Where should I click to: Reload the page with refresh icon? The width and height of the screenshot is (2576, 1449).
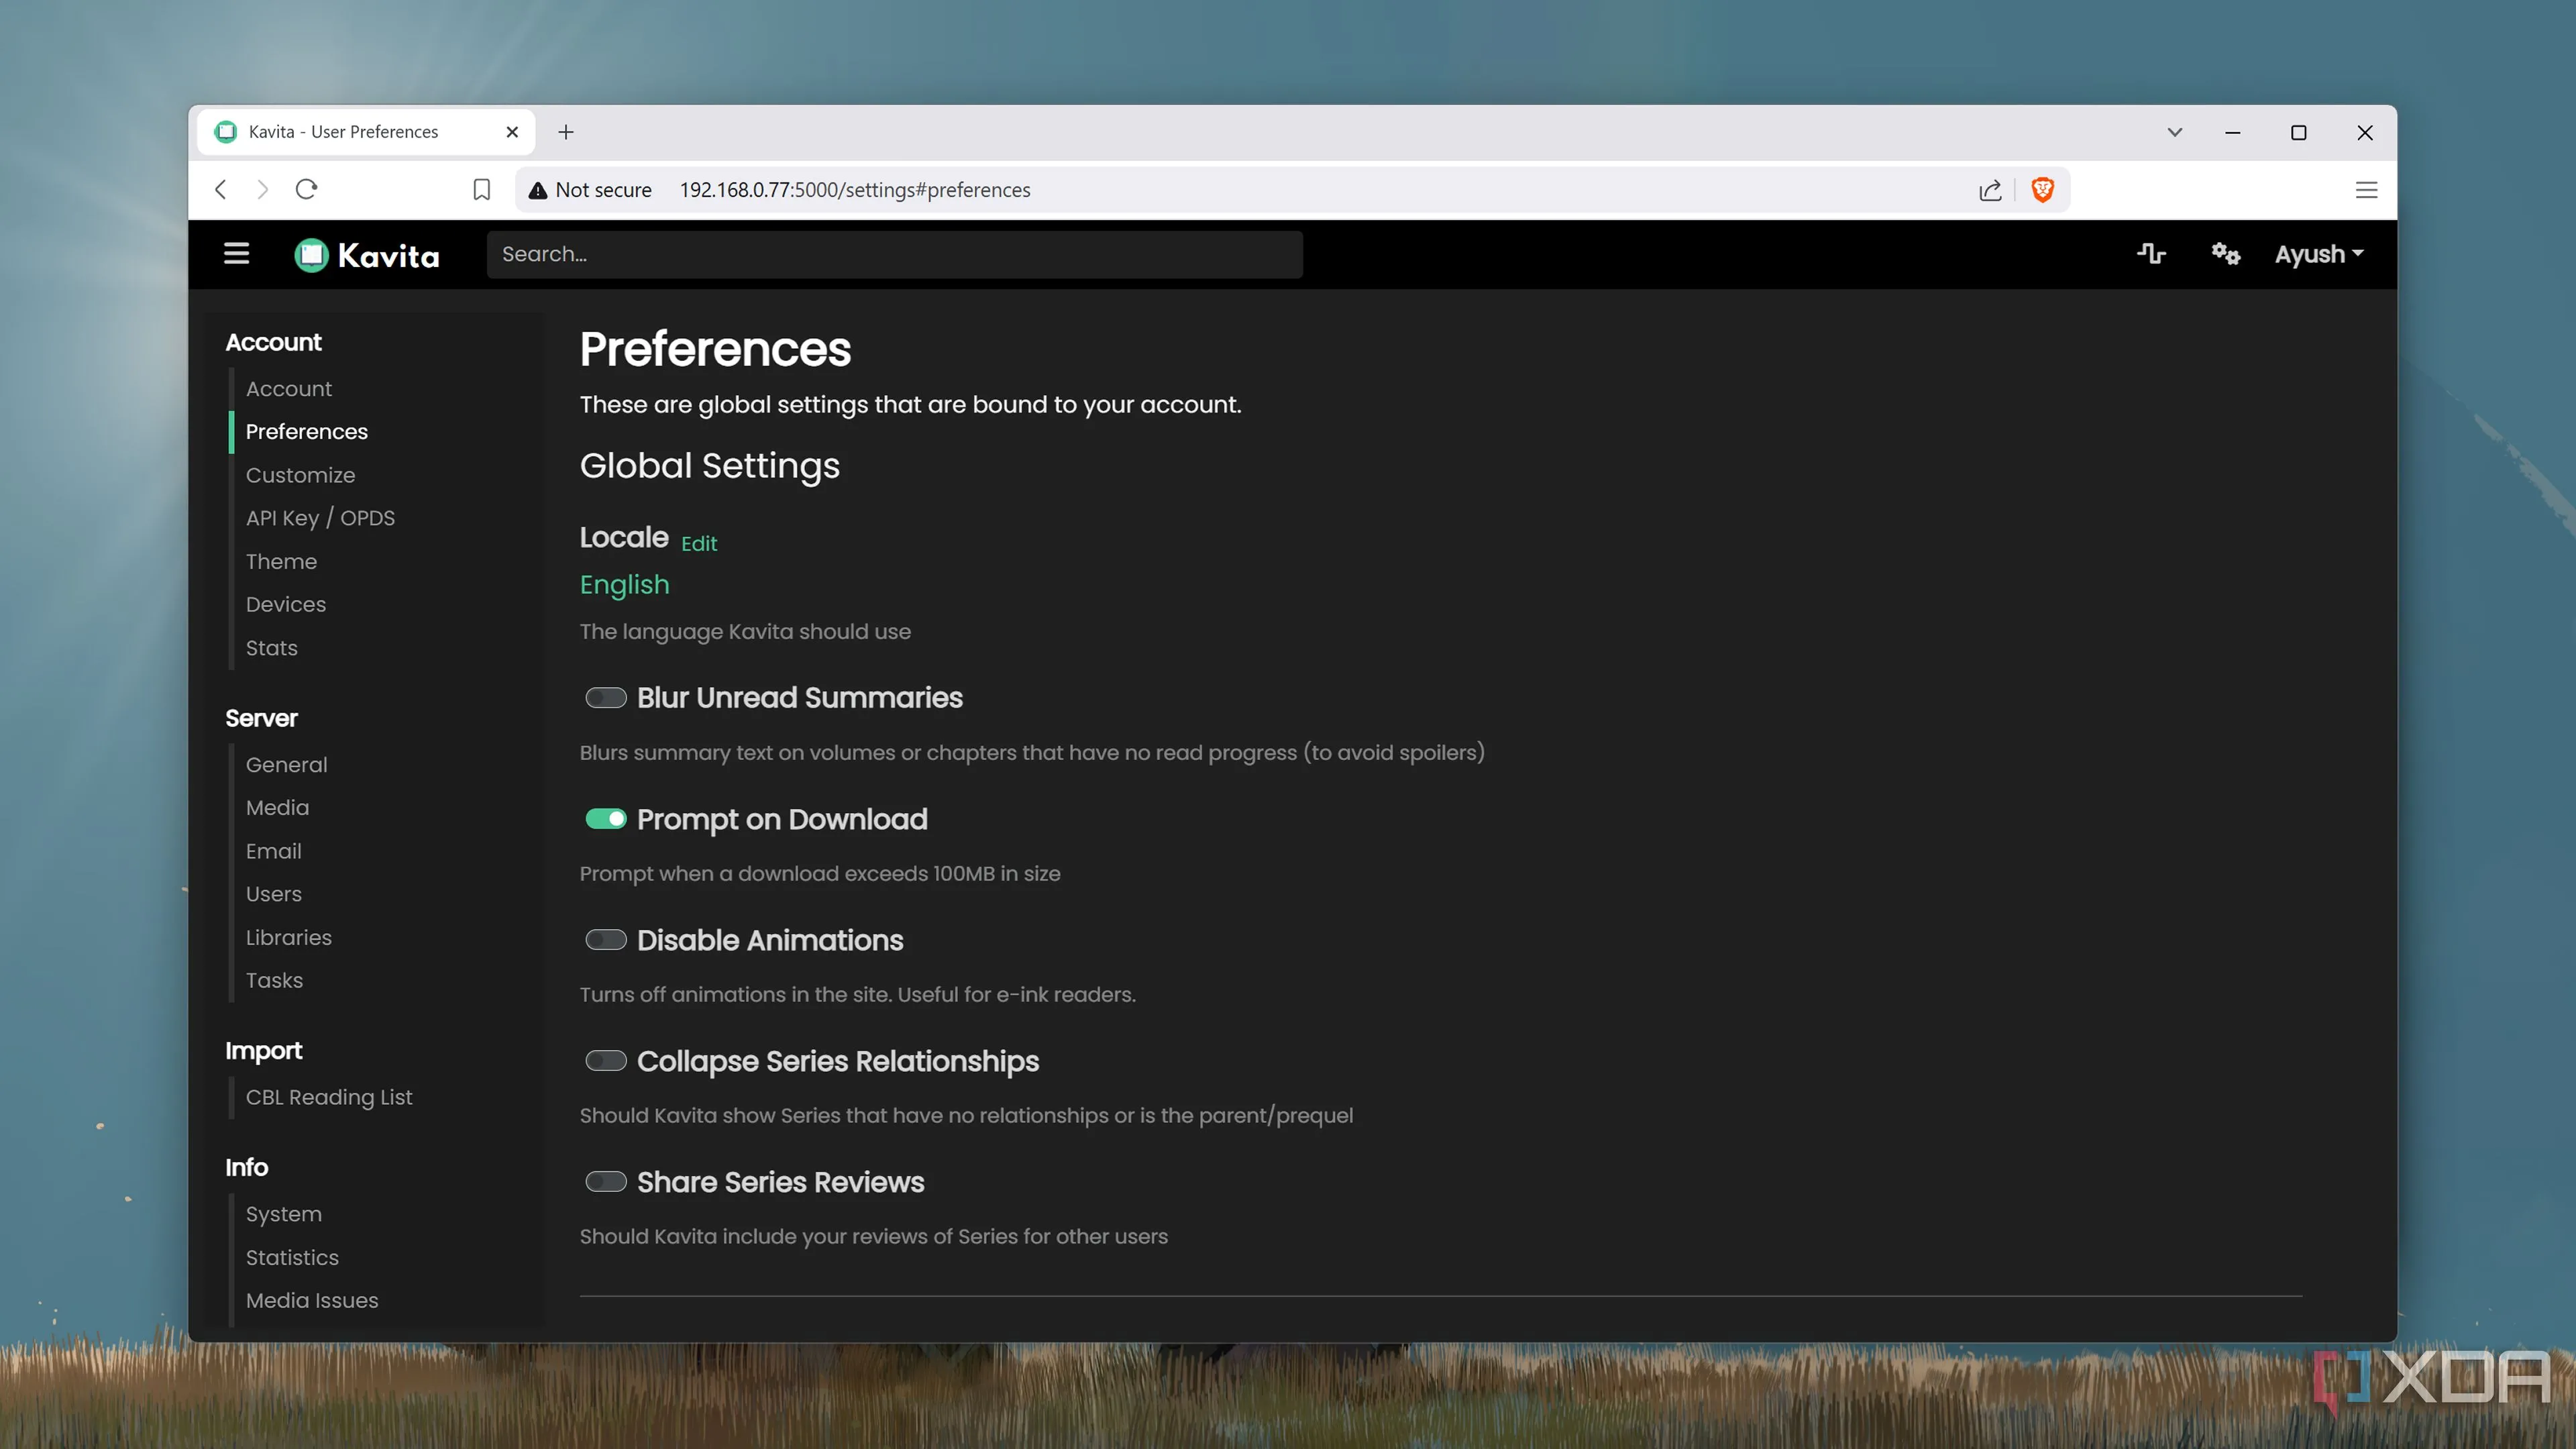306,189
